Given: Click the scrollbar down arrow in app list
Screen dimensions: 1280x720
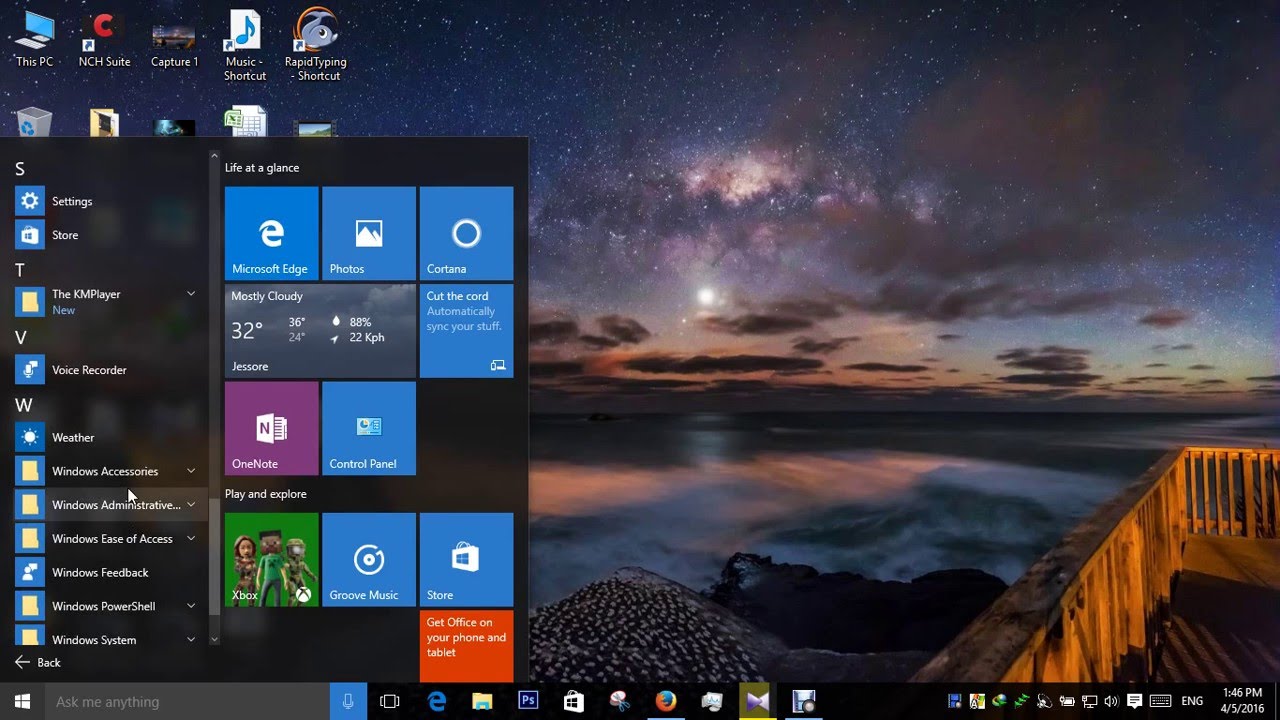Looking at the screenshot, I should [x=214, y=638].
